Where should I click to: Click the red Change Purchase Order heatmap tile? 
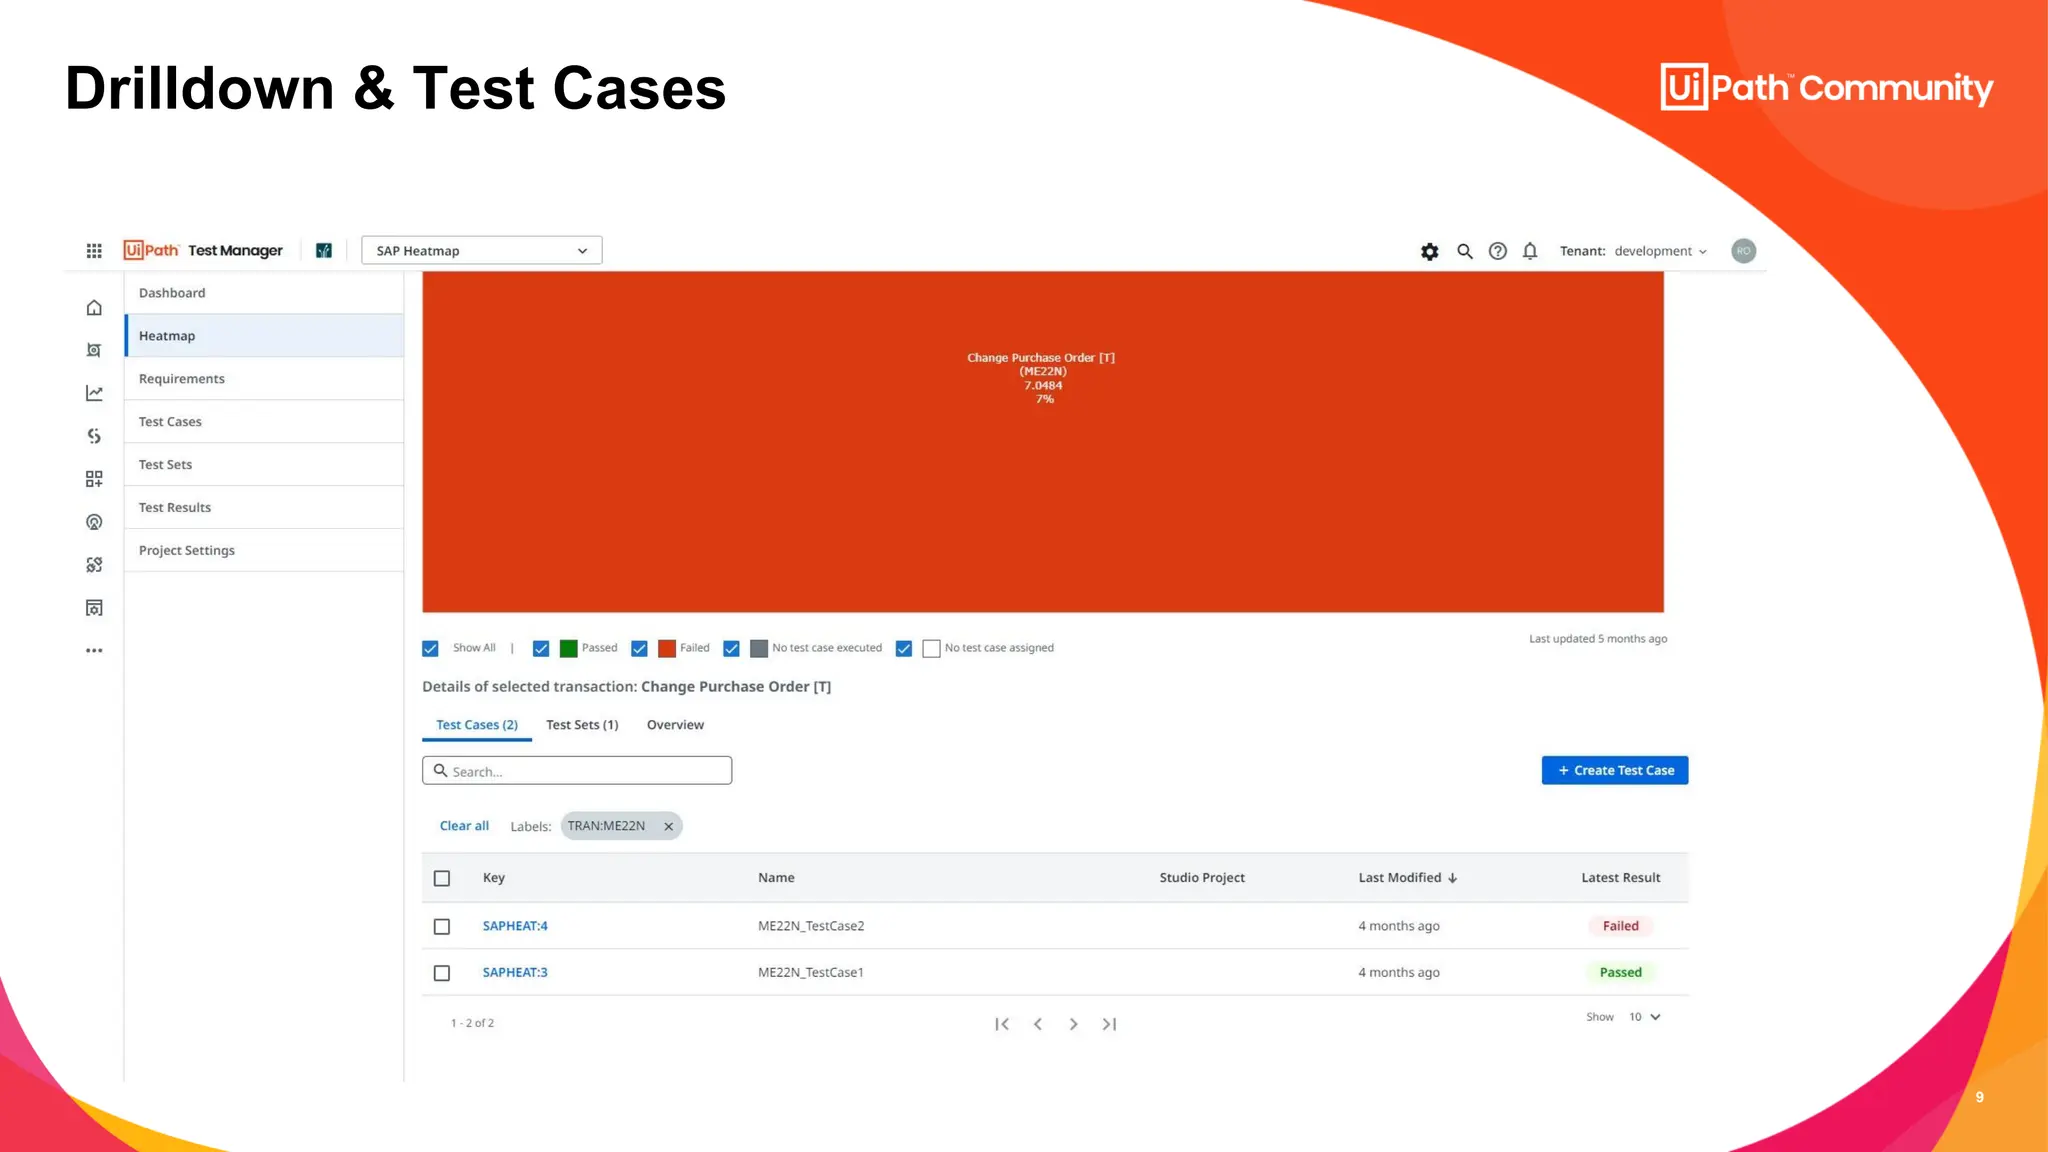click(1042, 442)
